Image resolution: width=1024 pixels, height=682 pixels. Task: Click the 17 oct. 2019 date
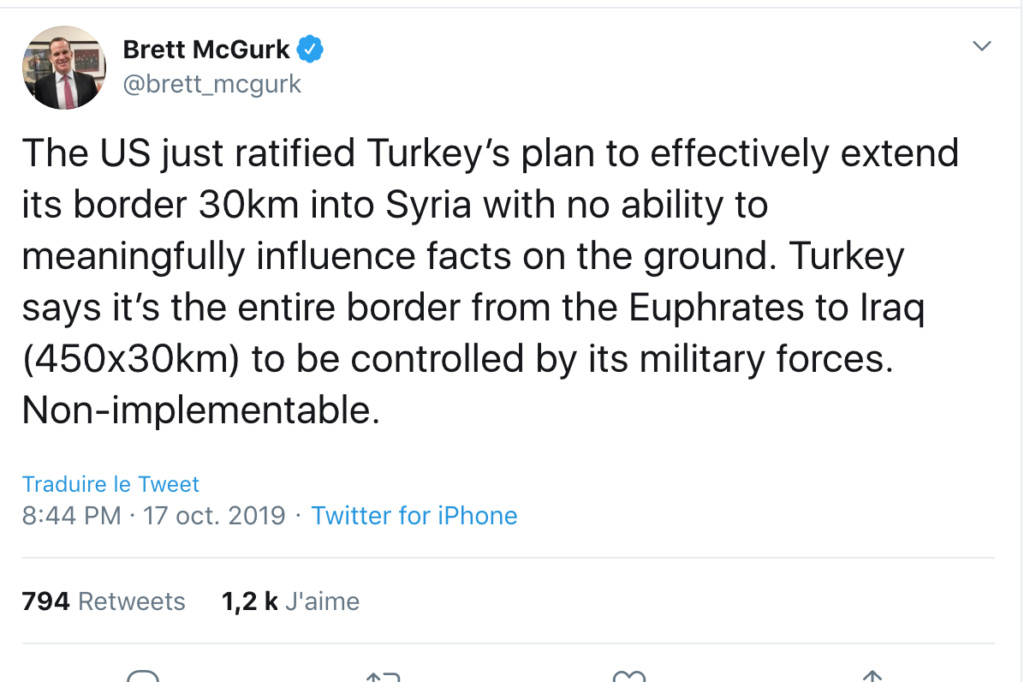(x=214, y=515)
